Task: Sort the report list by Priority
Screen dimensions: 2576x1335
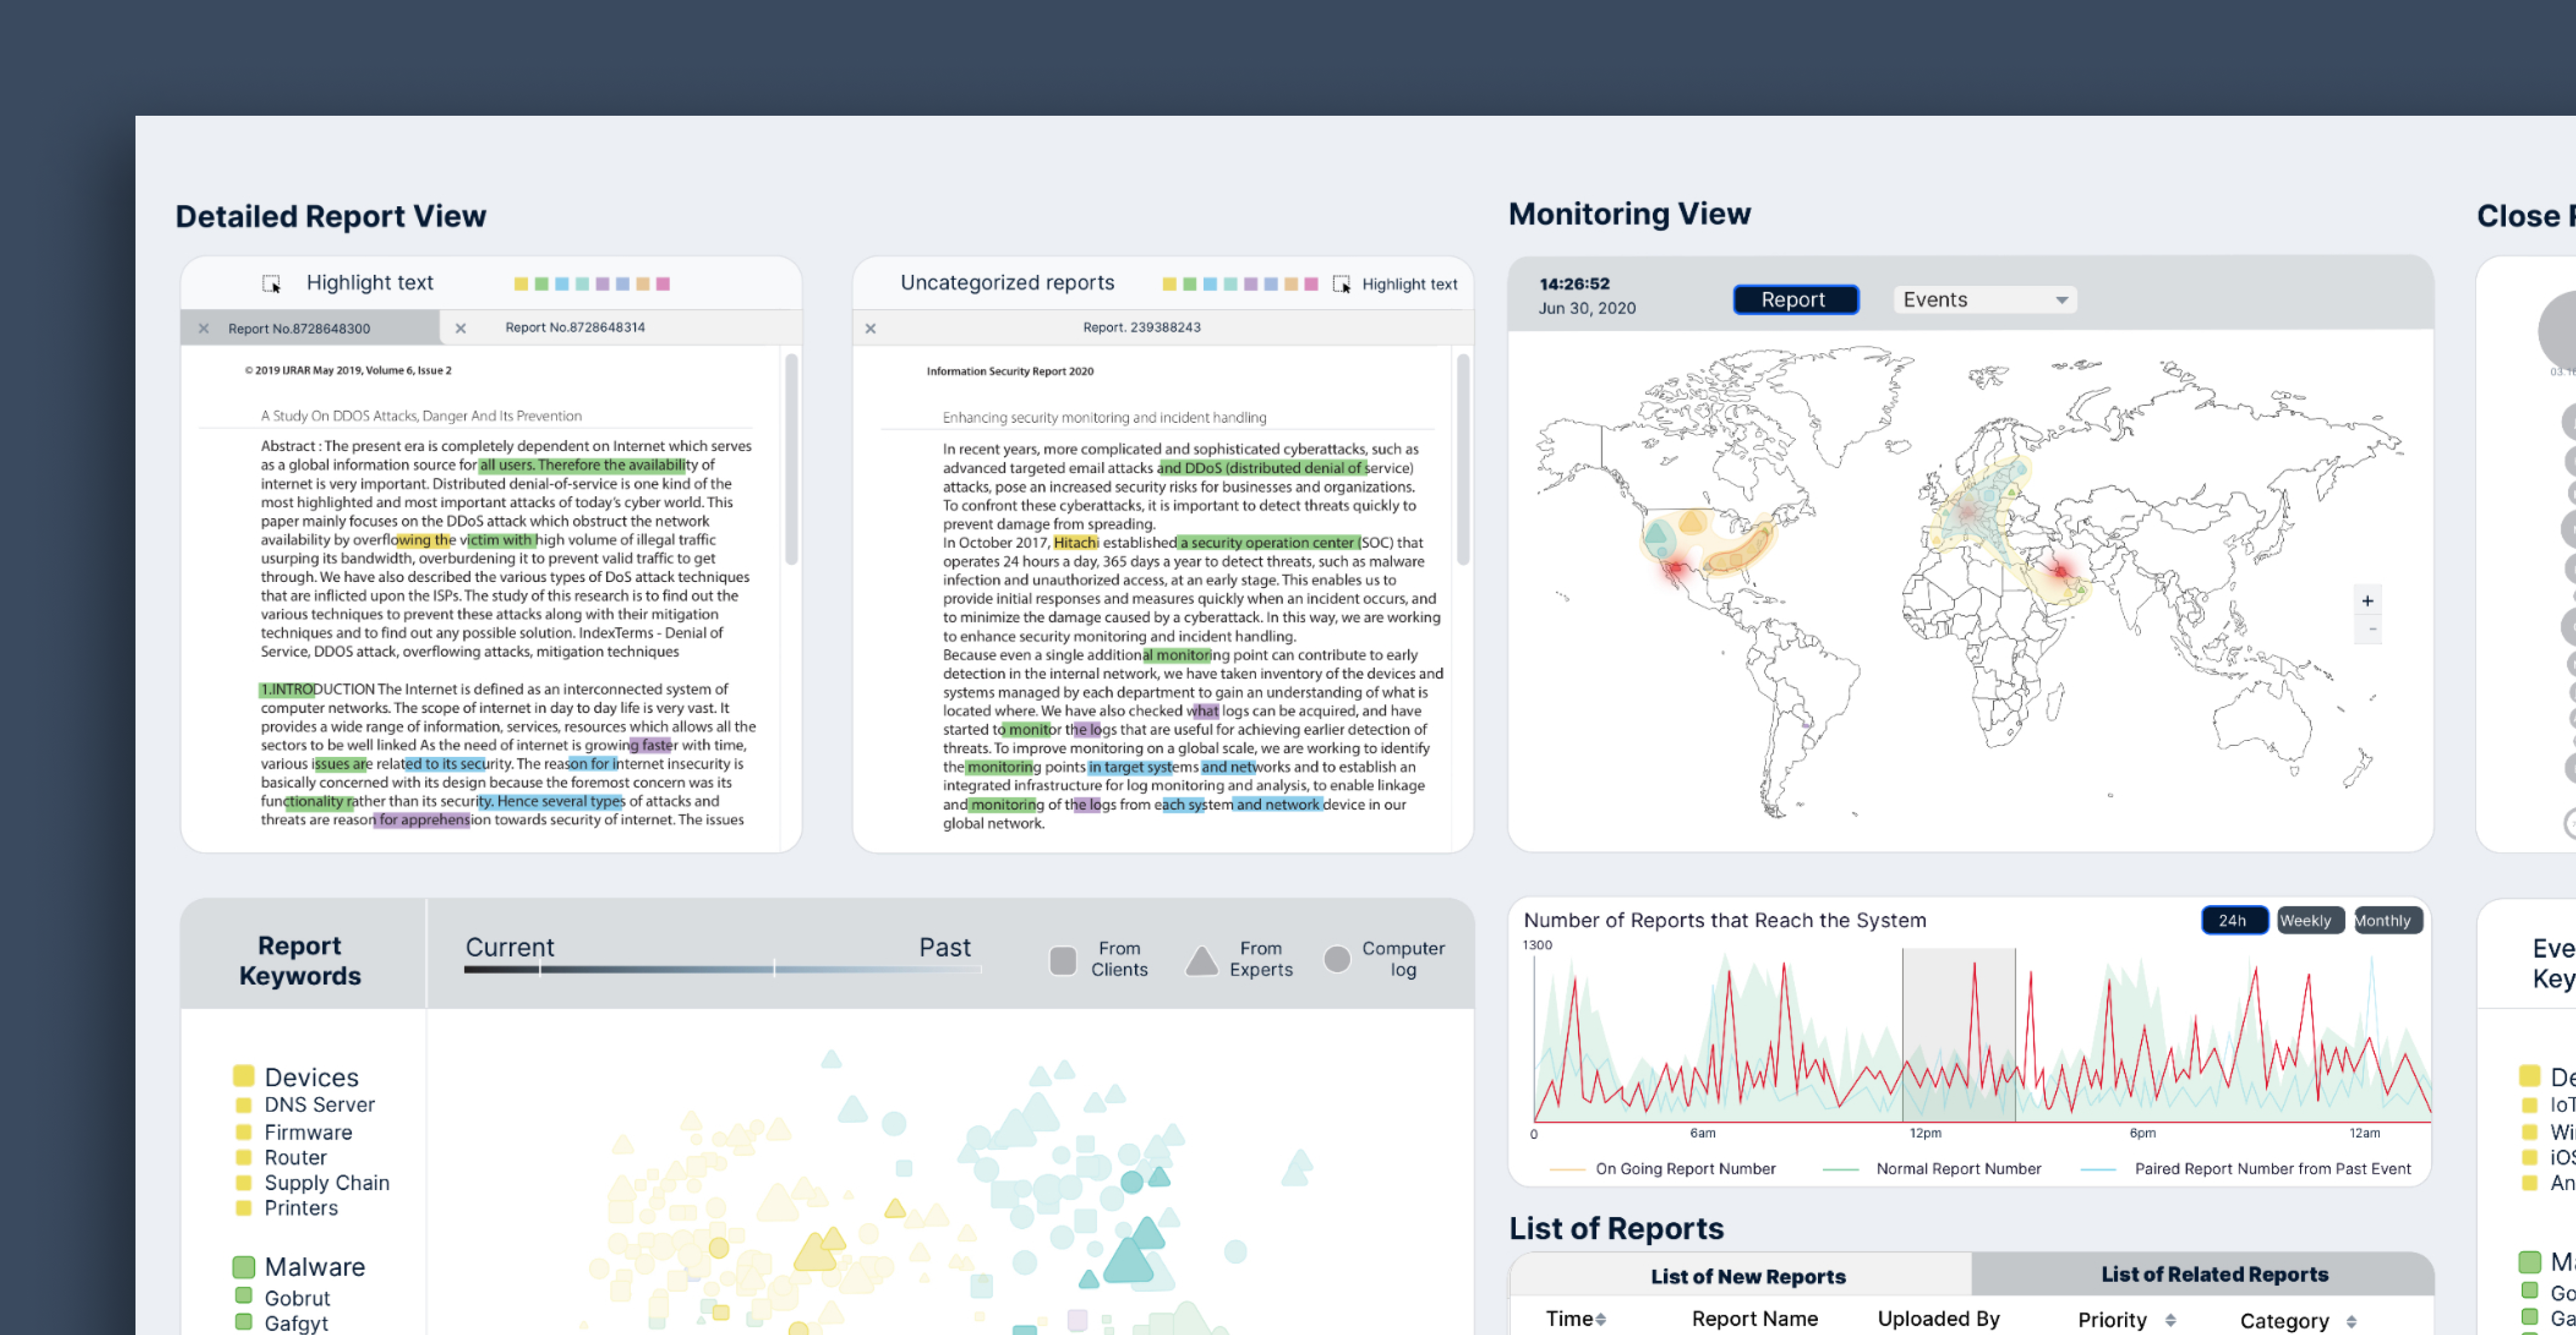Action: [x=2170, y=1321]
